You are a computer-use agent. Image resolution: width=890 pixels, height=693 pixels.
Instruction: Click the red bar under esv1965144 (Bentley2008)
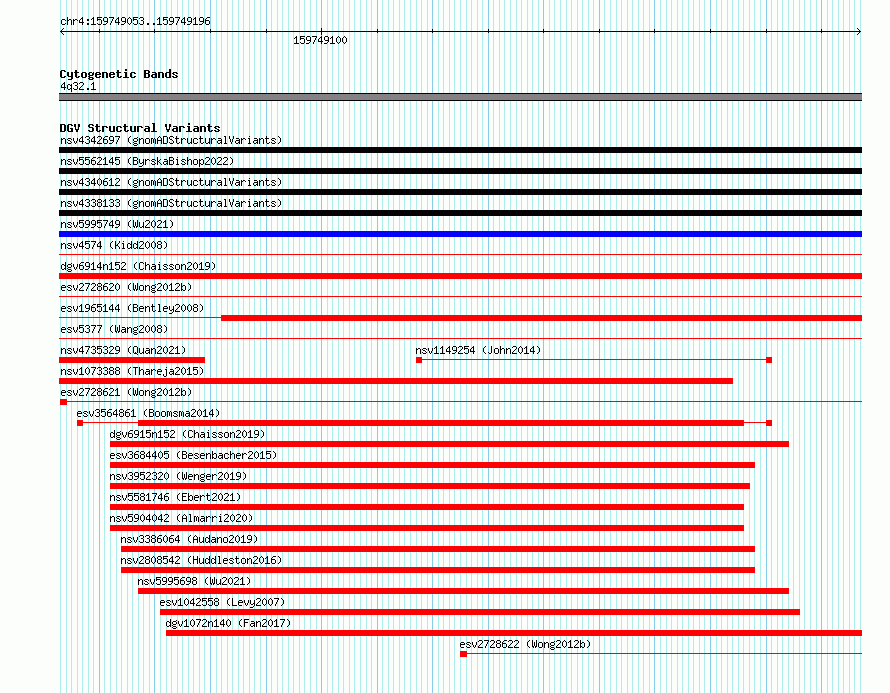click(x=541, y=318)
